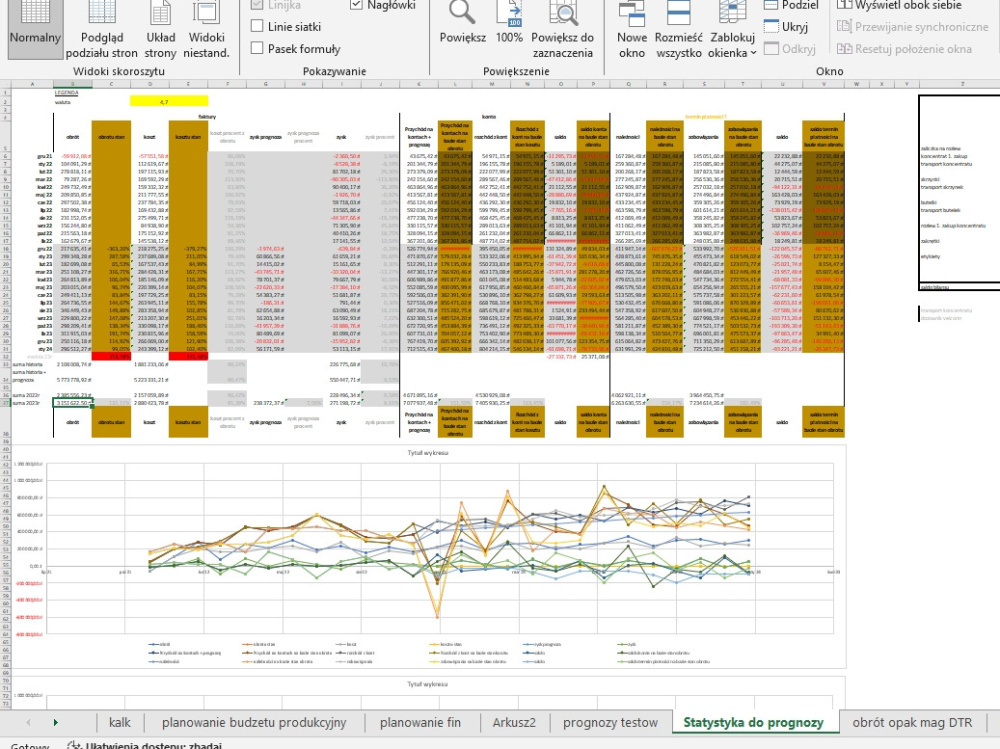Switch to the planowanie fin sheet

420,722
